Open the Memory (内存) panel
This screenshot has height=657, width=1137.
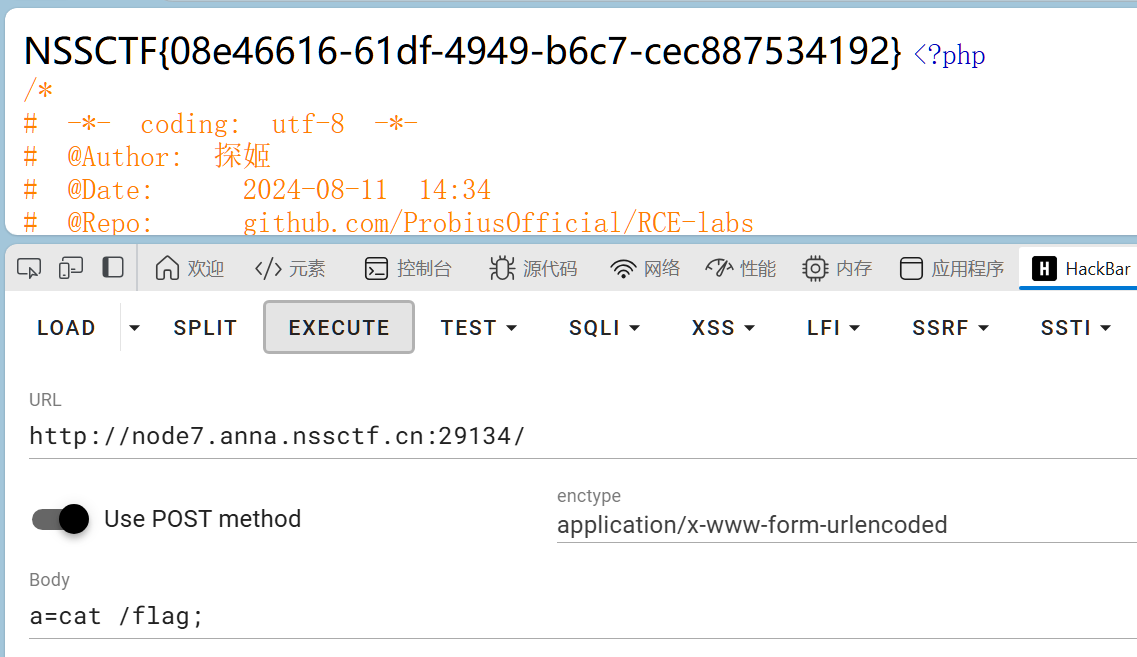pyautogui.click(x=837, y=268)
